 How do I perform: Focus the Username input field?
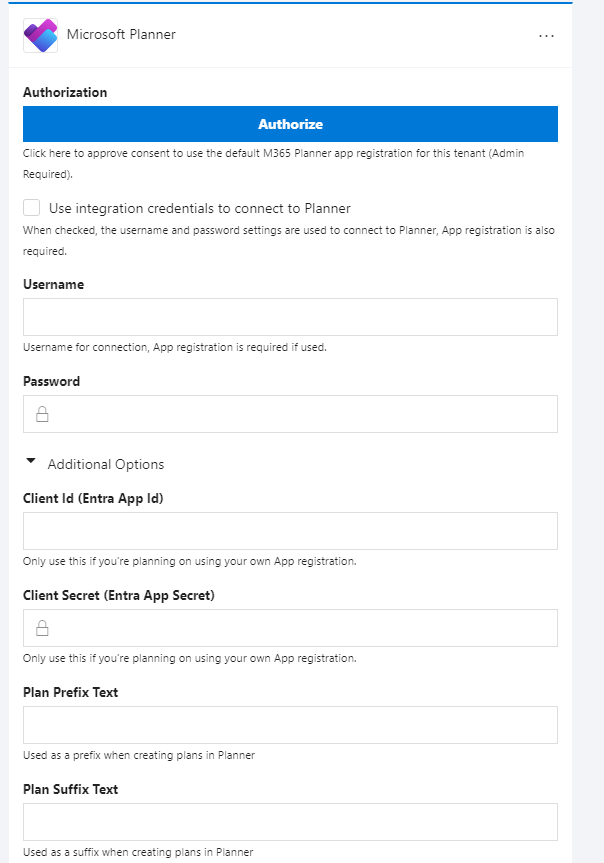point(290,317)
